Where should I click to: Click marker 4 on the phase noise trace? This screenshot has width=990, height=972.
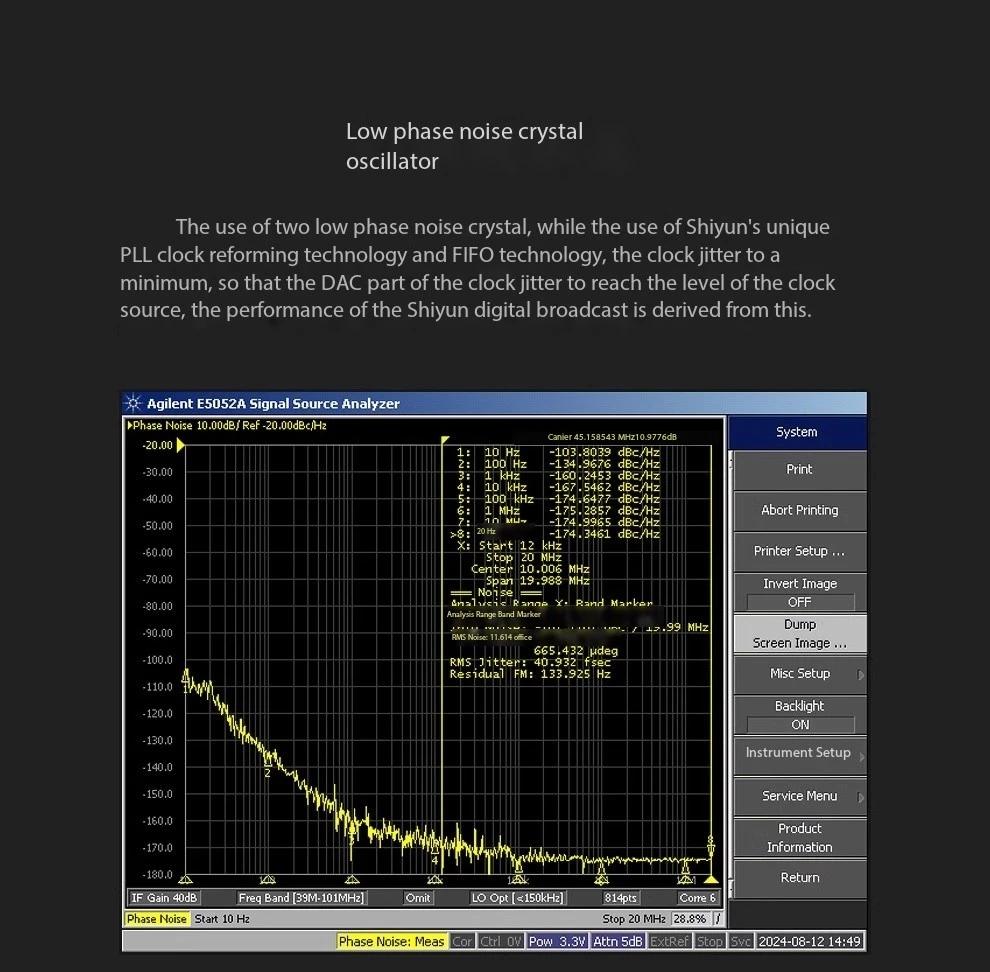point(434,859)
